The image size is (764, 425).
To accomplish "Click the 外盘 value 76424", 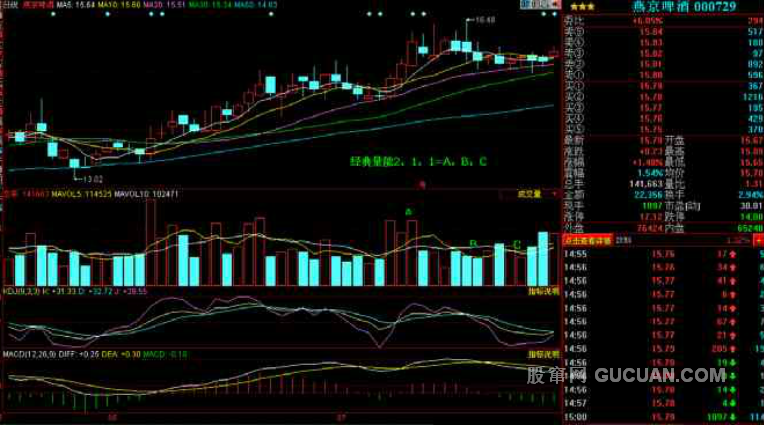I will pyautogui.click(x=650, y=228).
